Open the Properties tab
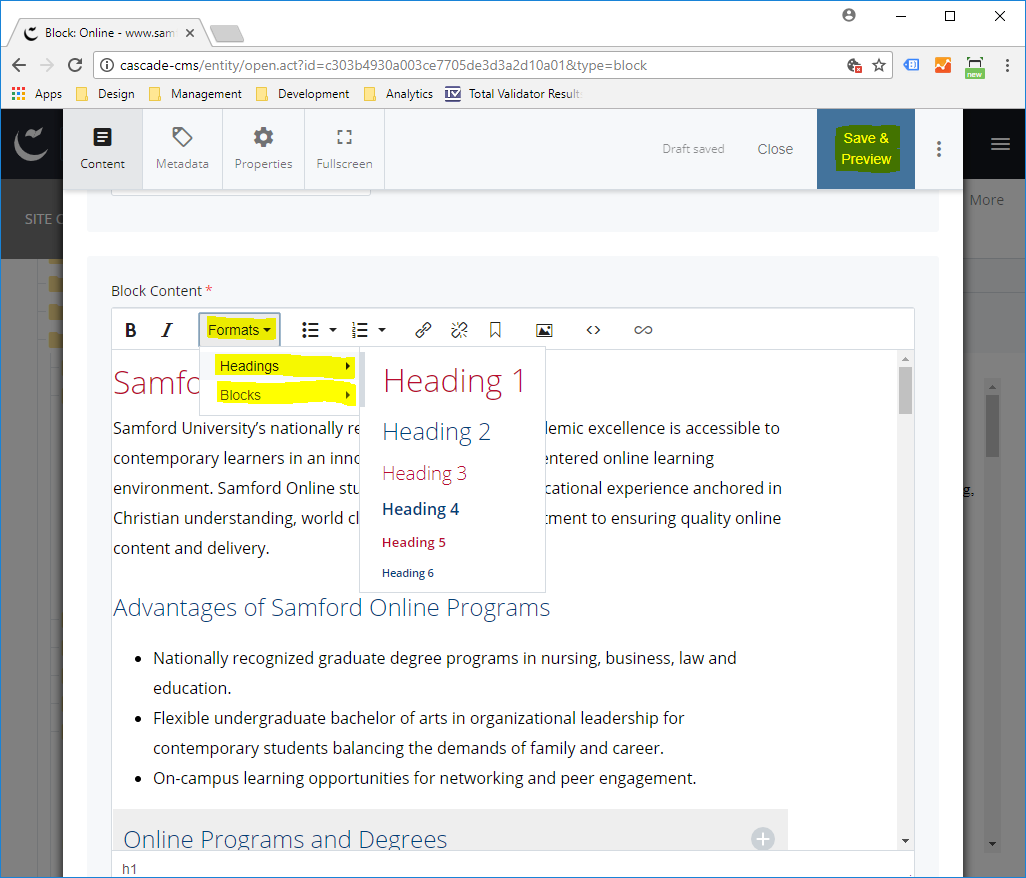 pos(264,149)
